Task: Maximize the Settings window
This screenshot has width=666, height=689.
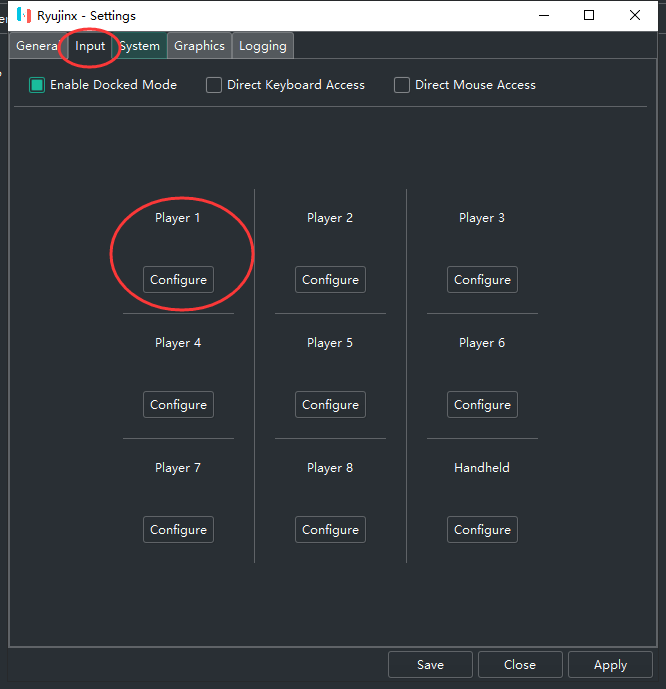Action: click(589, 16)
